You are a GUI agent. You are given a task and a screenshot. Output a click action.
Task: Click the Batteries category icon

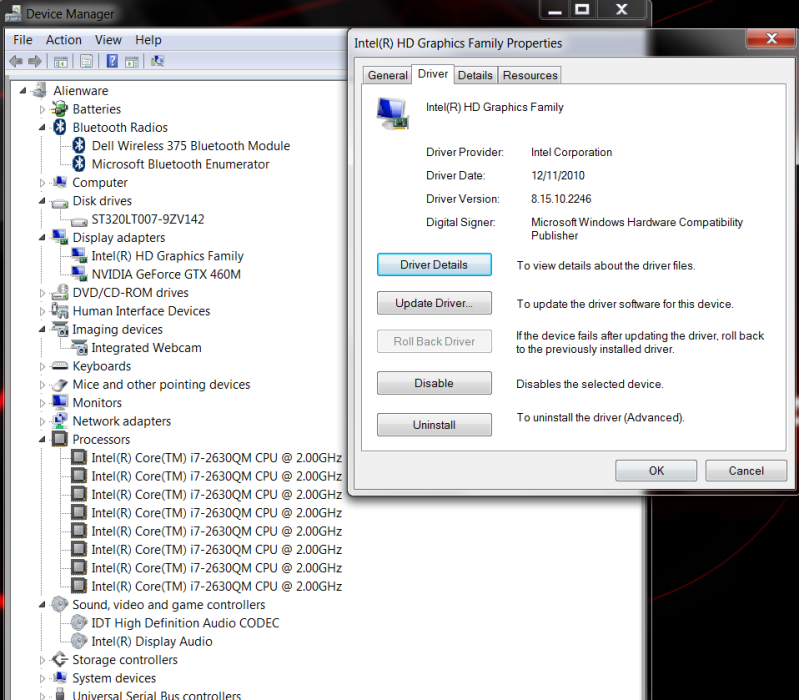coord(60,109)
